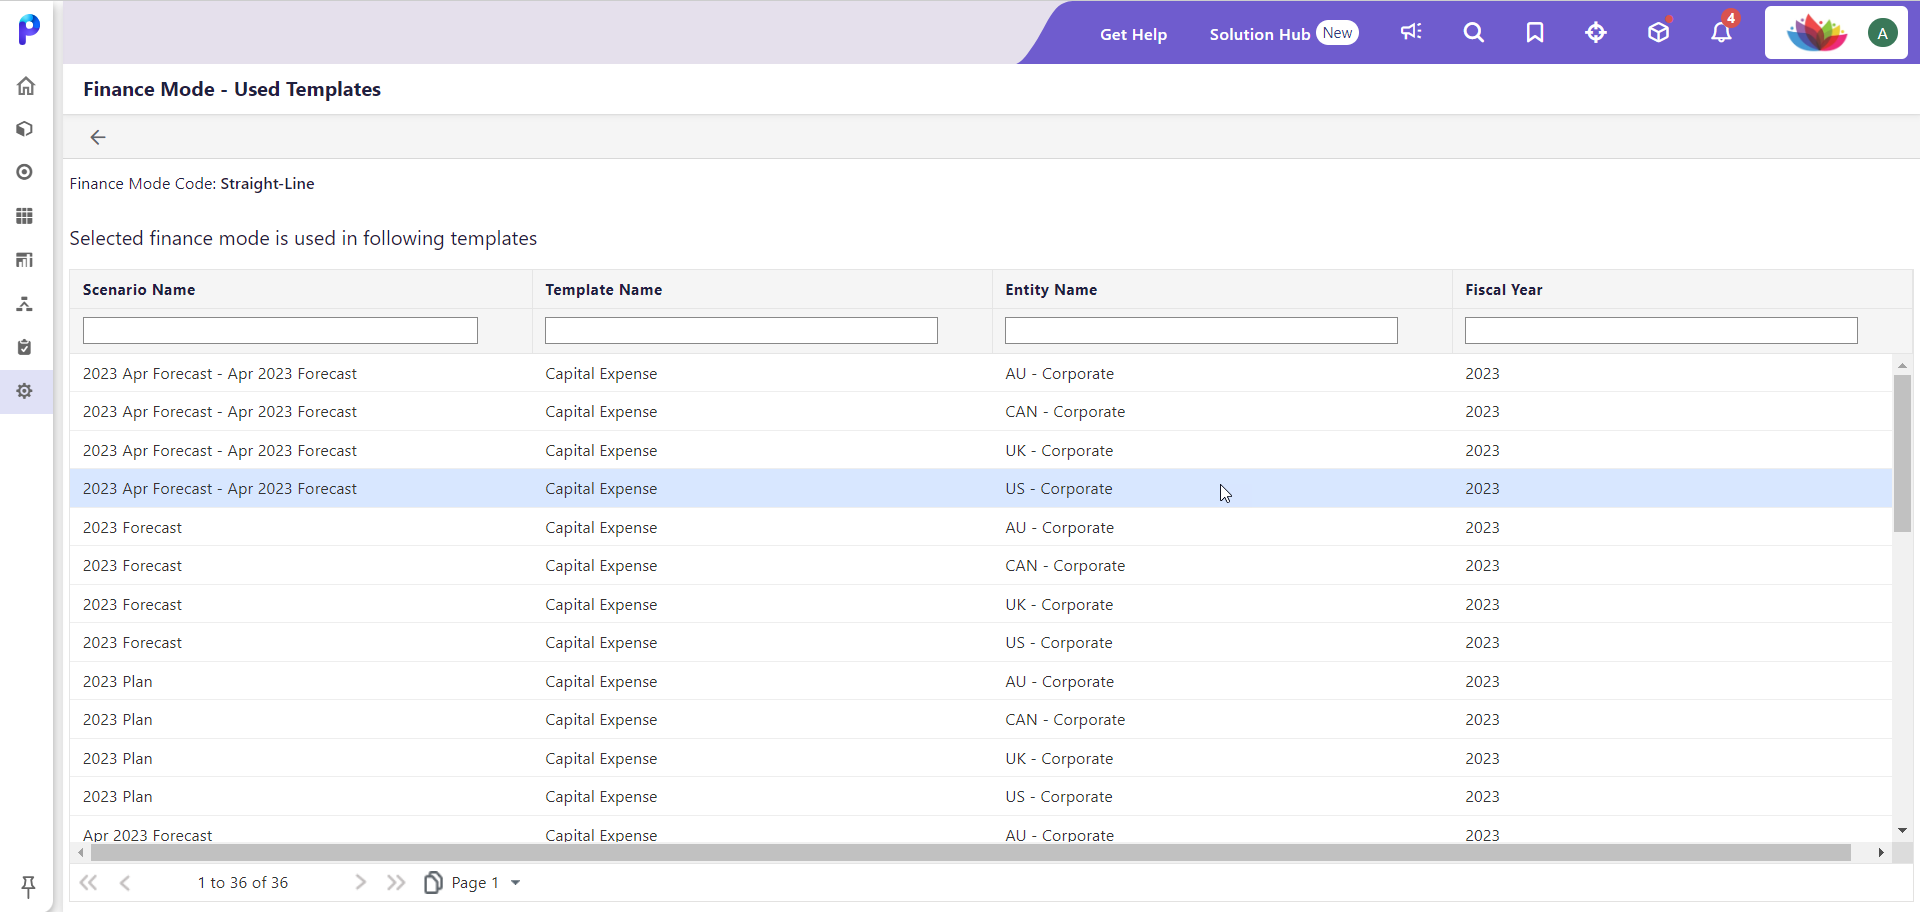Click the horizontal scroll right arrow
Image resolution: width=1920 pixels, height=912 pixels.
click(1881, 852)
